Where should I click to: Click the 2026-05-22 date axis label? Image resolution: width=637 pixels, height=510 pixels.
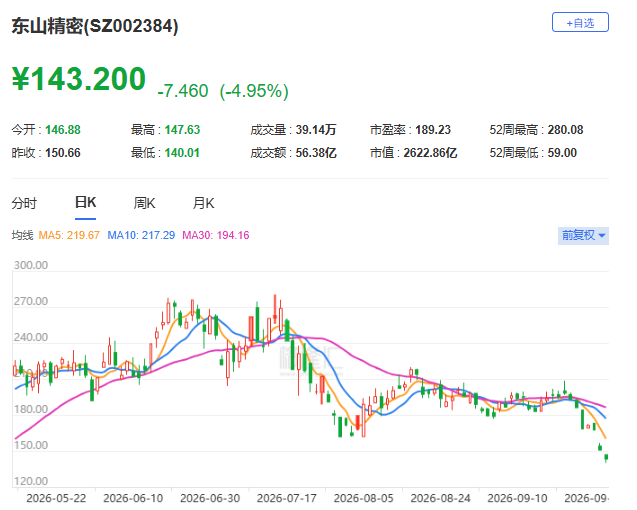click(x=56, y=498)
